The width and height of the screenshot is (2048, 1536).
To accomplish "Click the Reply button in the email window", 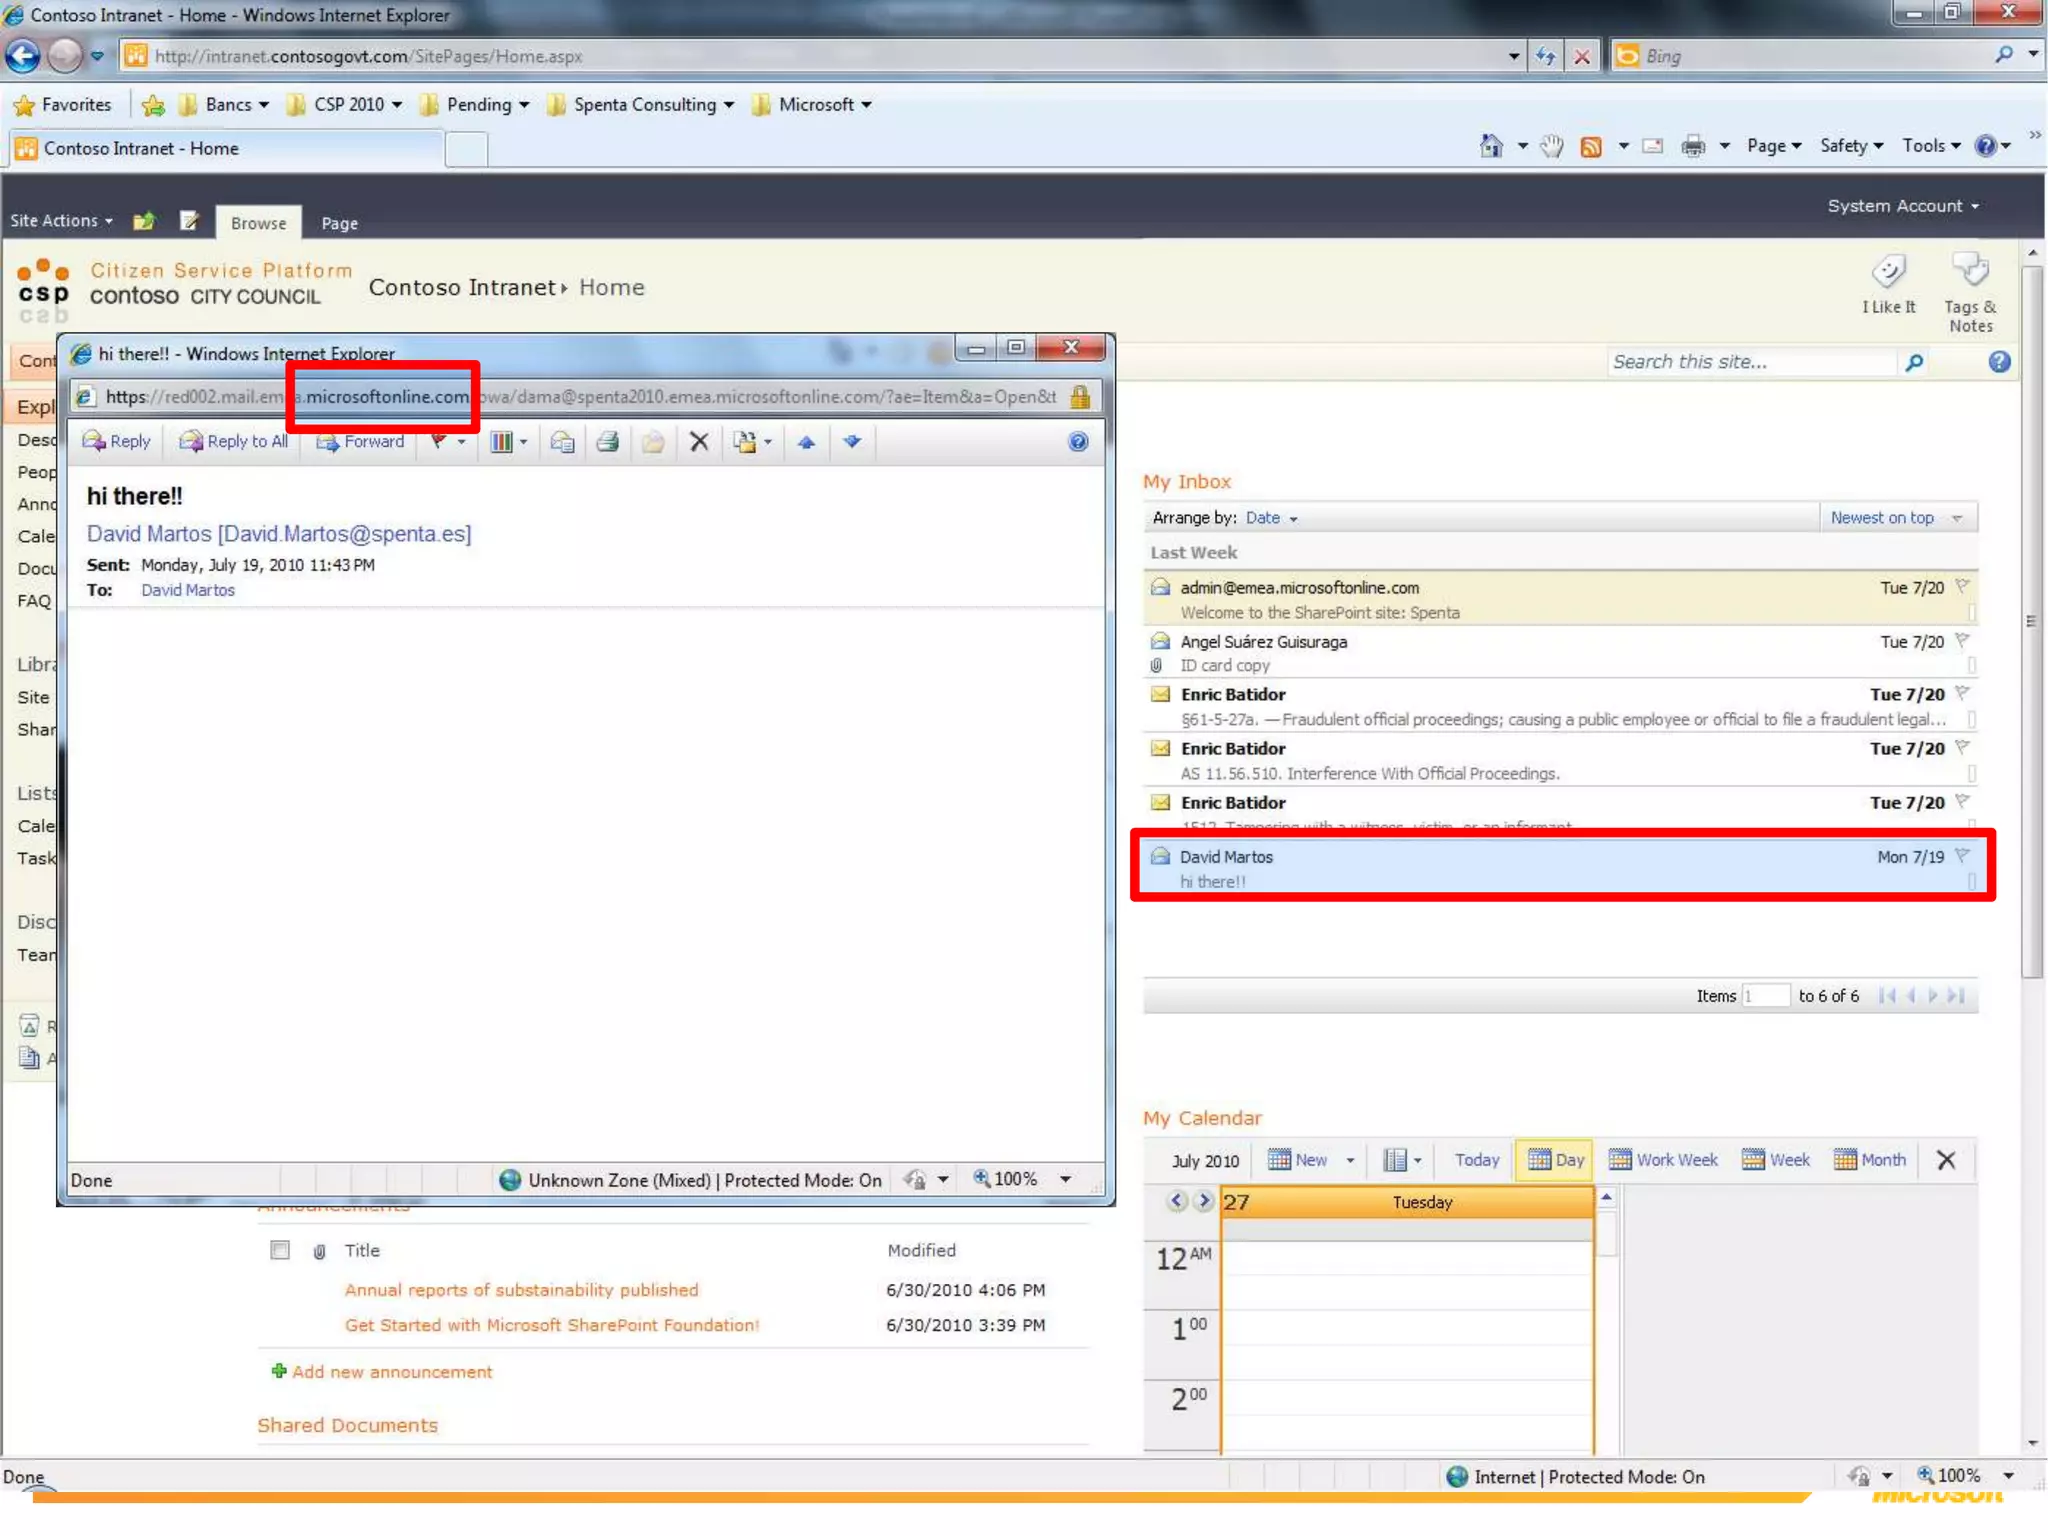I will pos(117,441).
